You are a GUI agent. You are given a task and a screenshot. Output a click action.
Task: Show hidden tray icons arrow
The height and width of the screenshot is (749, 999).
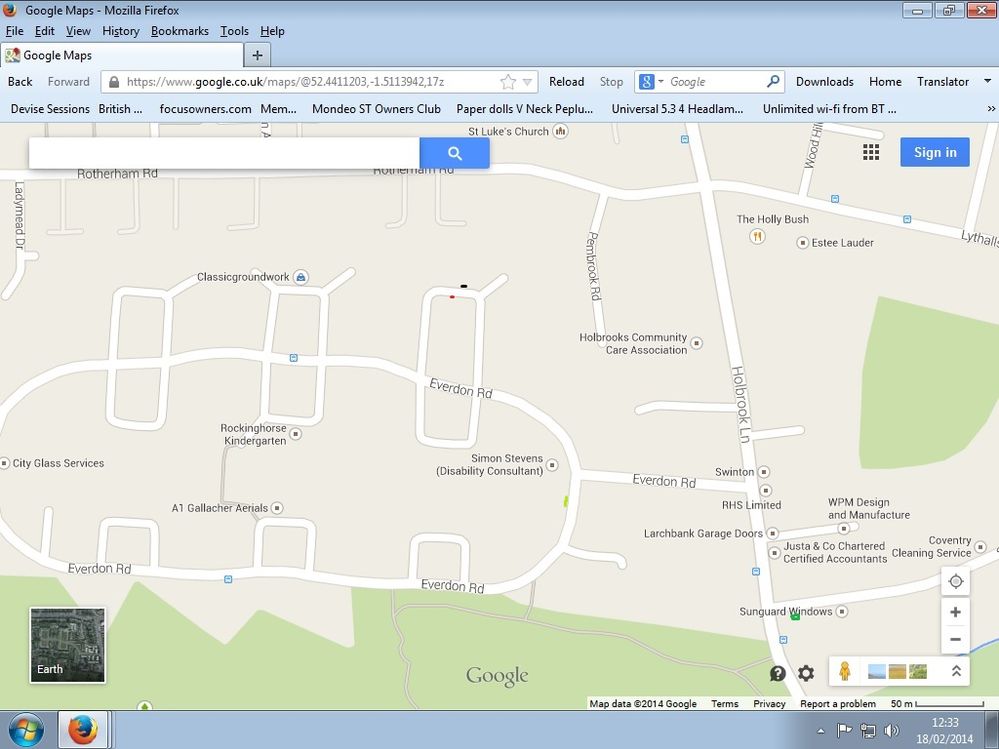click(821, 731)
